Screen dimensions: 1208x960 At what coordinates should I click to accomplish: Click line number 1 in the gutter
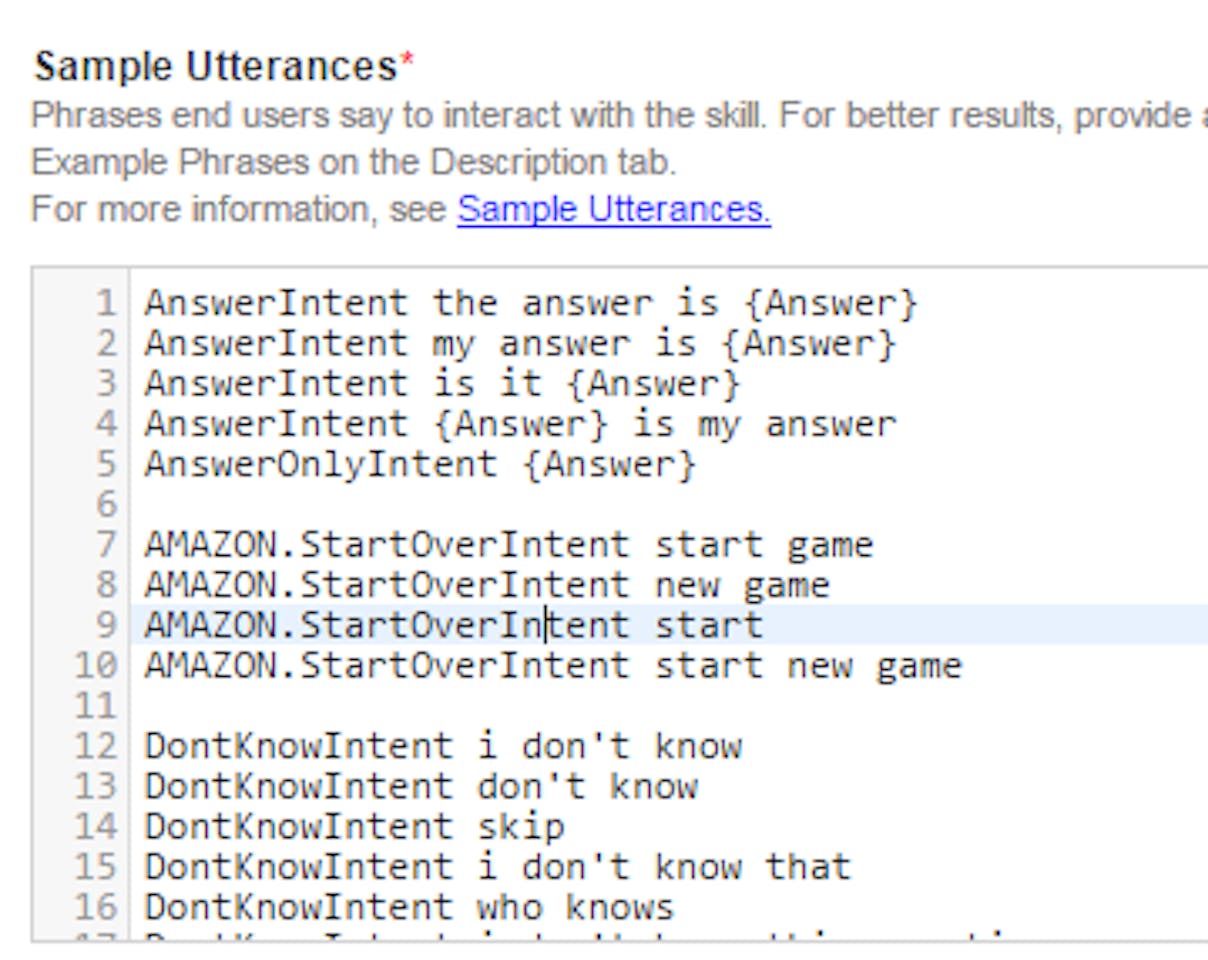point(105,303)
